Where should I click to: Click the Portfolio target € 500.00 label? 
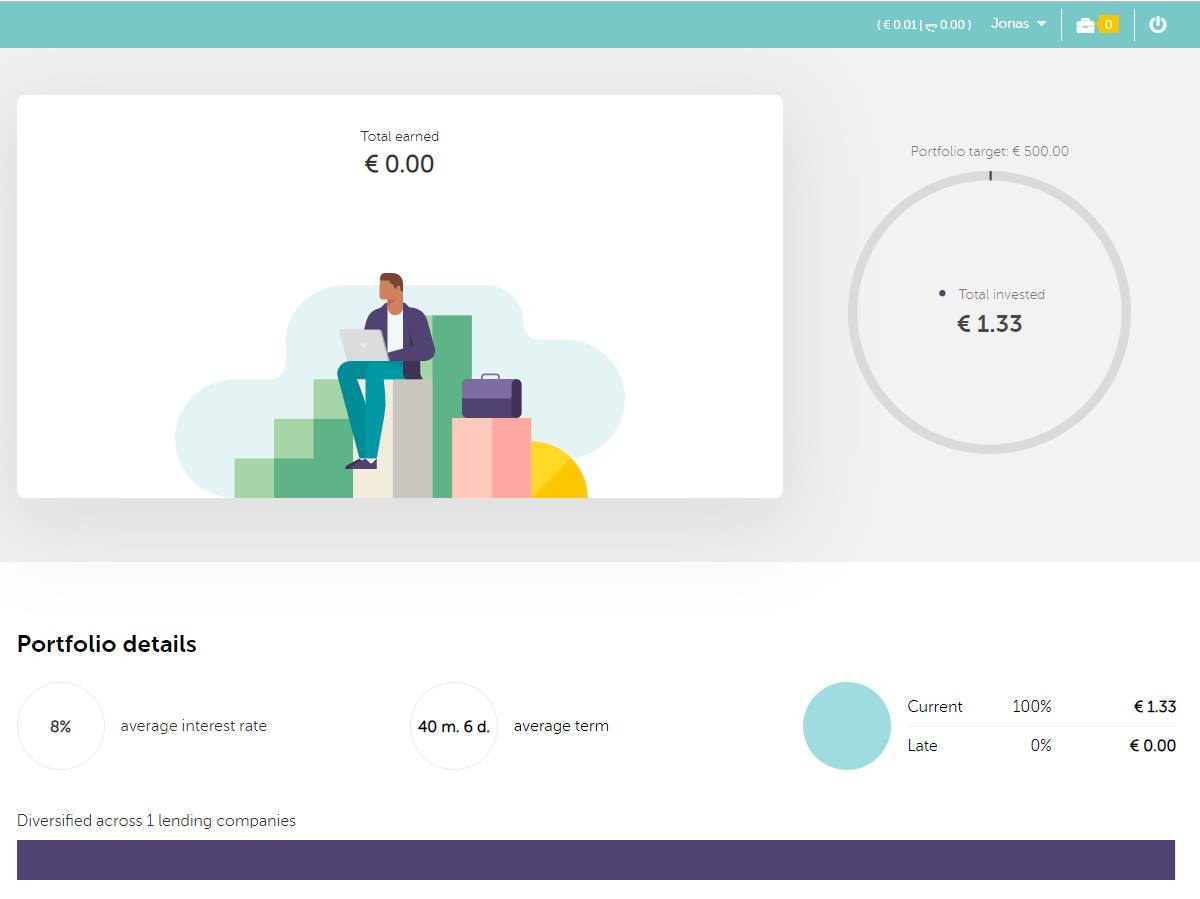[x=989, y=151]
